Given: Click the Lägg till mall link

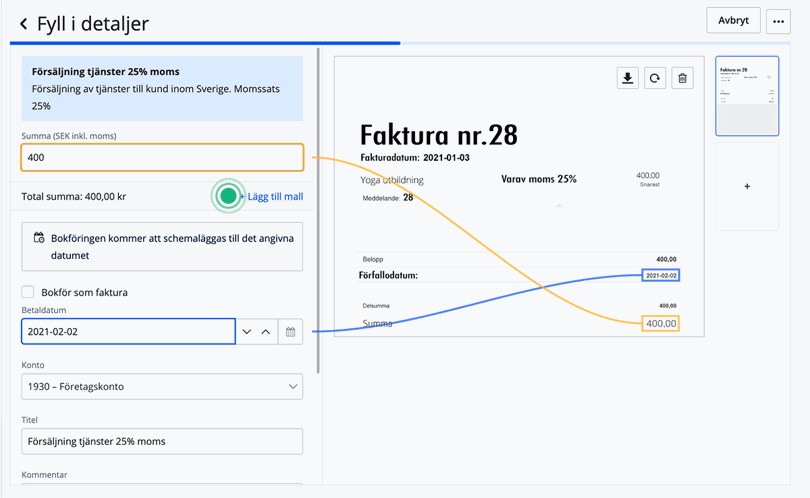Looking at the screenshot, I should (274, 196).
